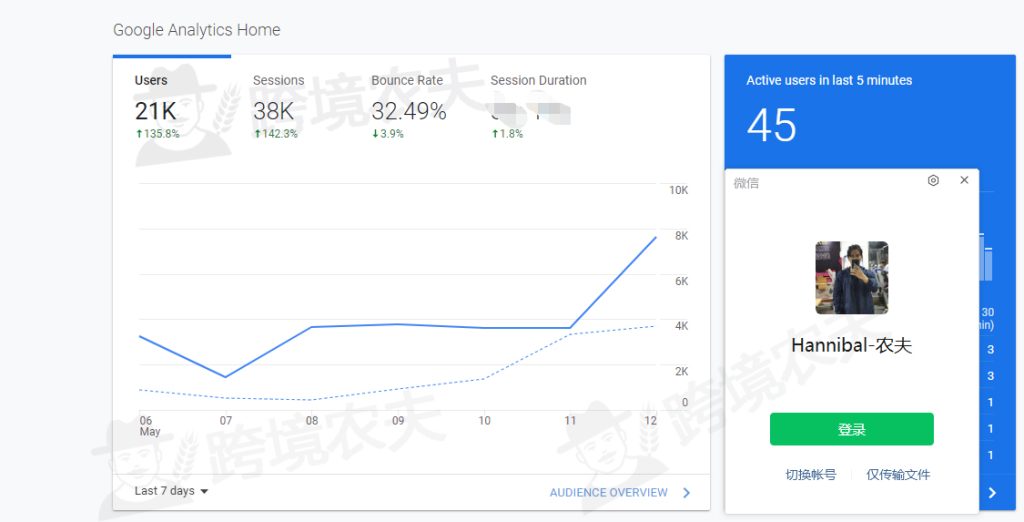This screenshot has width=1024, height=522.
Task: Open WeChat login settings gear icon
Action: pos(933,181)
